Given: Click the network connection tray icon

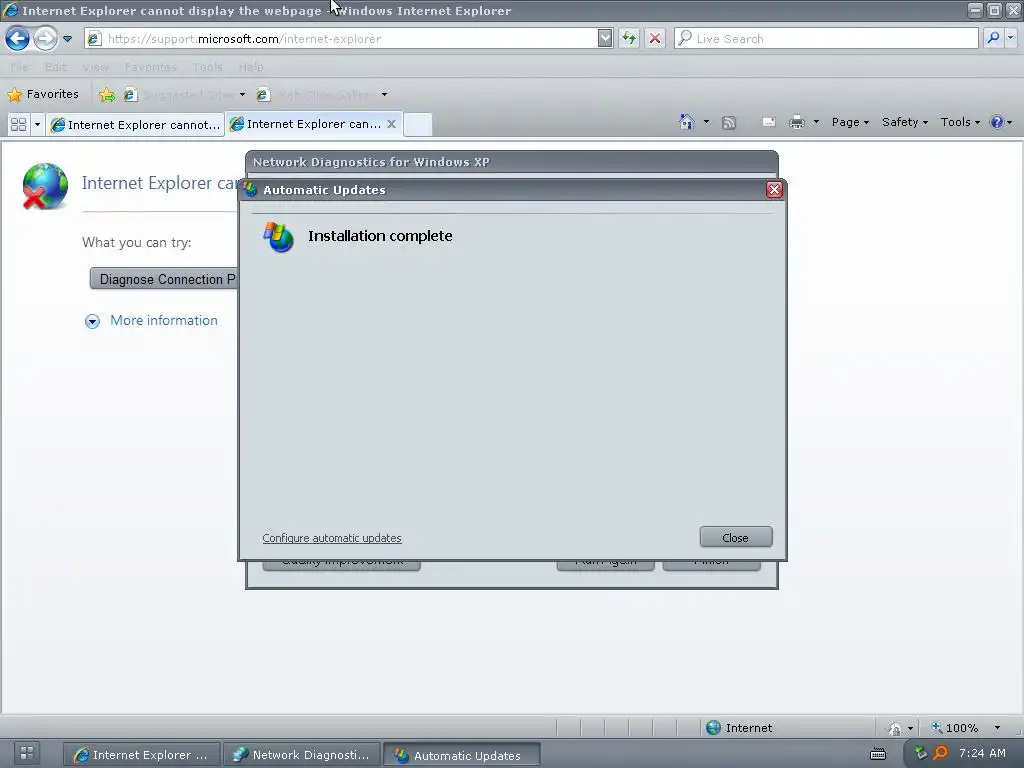Looking at the screenshot, I should point(921,753).
